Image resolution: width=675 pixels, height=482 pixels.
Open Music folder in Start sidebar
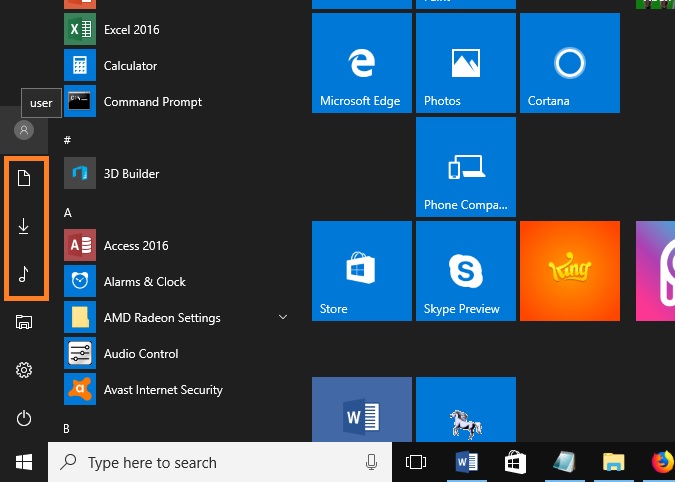pos(24,274)
